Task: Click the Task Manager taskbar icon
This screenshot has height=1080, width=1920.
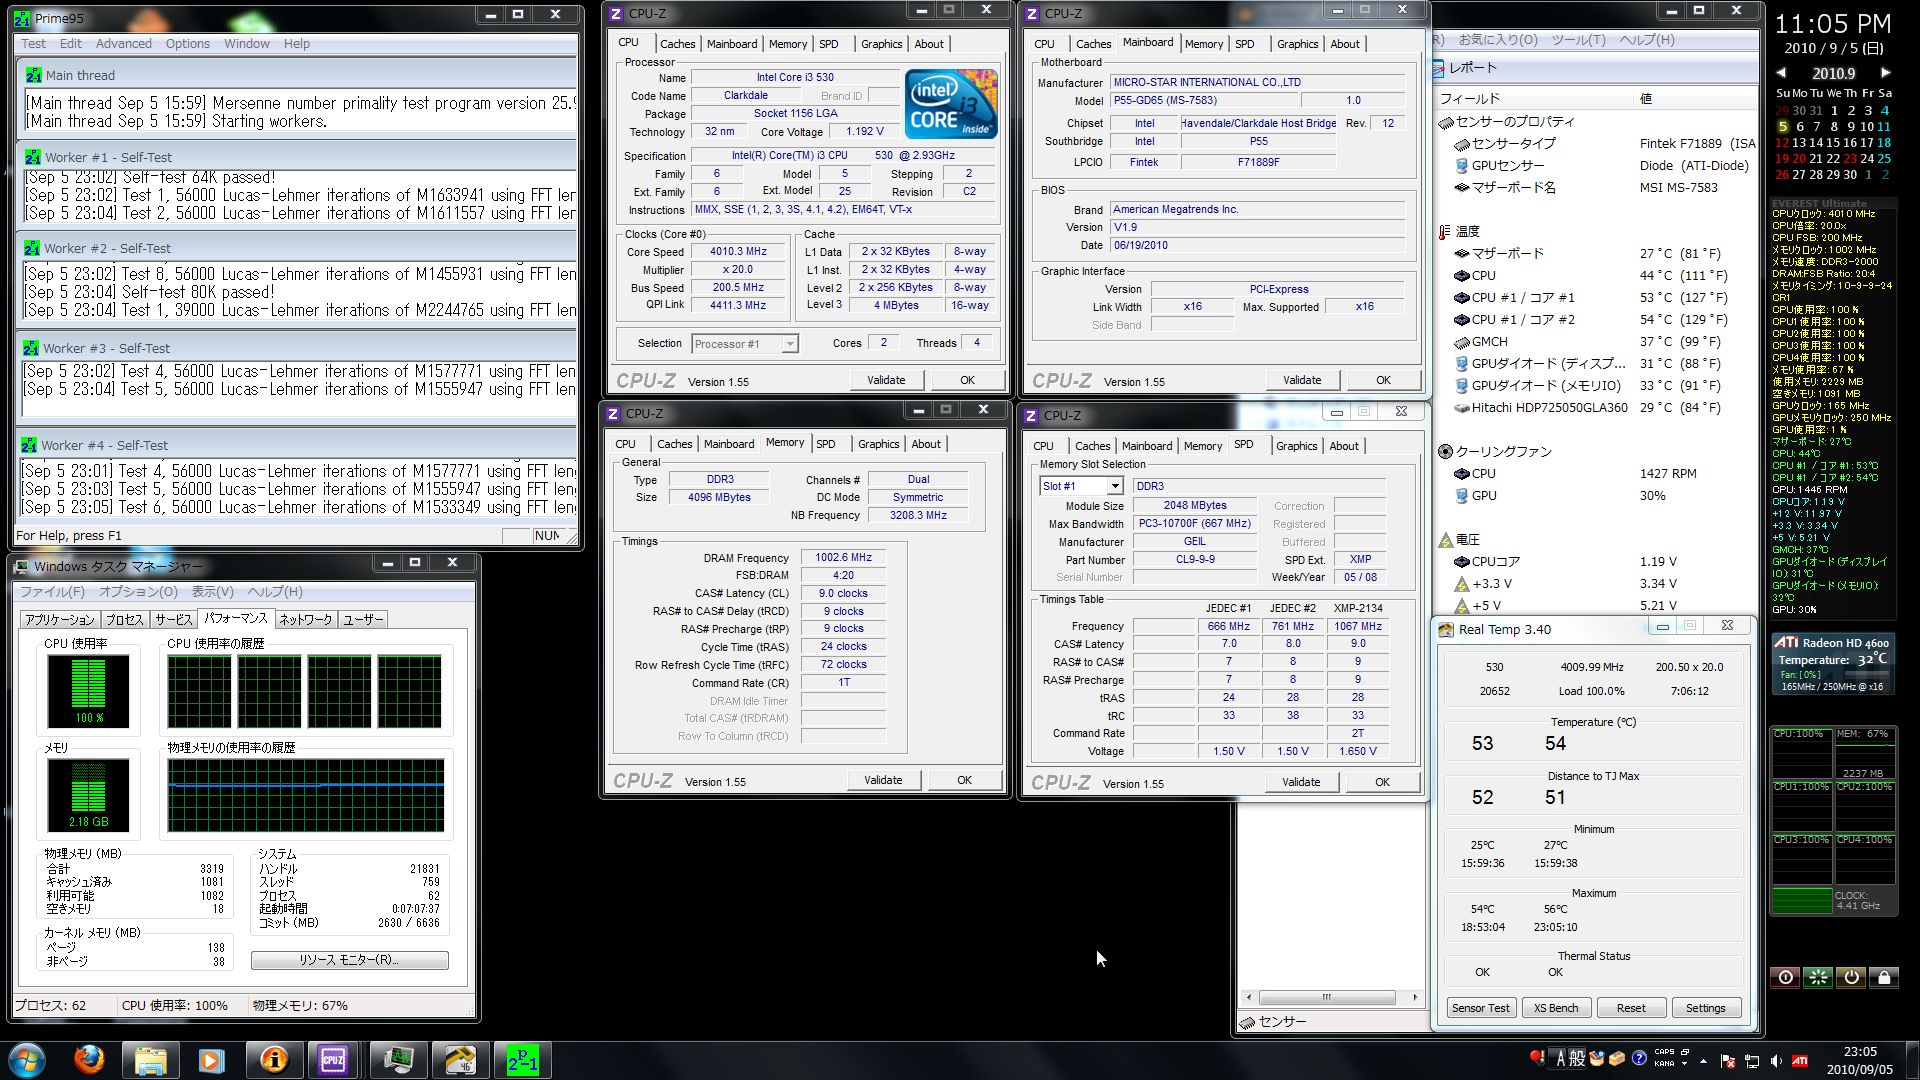Action: (x=398, y=1059)
